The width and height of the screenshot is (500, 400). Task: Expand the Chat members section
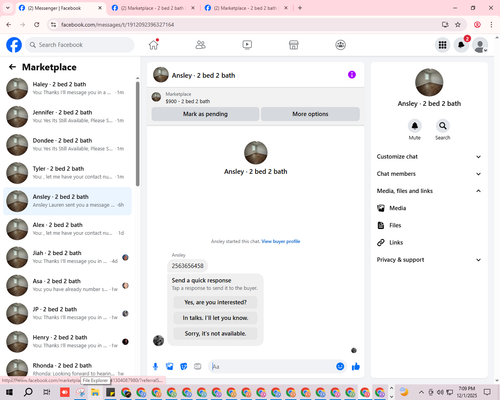pyautogui.click(x=429, y=174)
